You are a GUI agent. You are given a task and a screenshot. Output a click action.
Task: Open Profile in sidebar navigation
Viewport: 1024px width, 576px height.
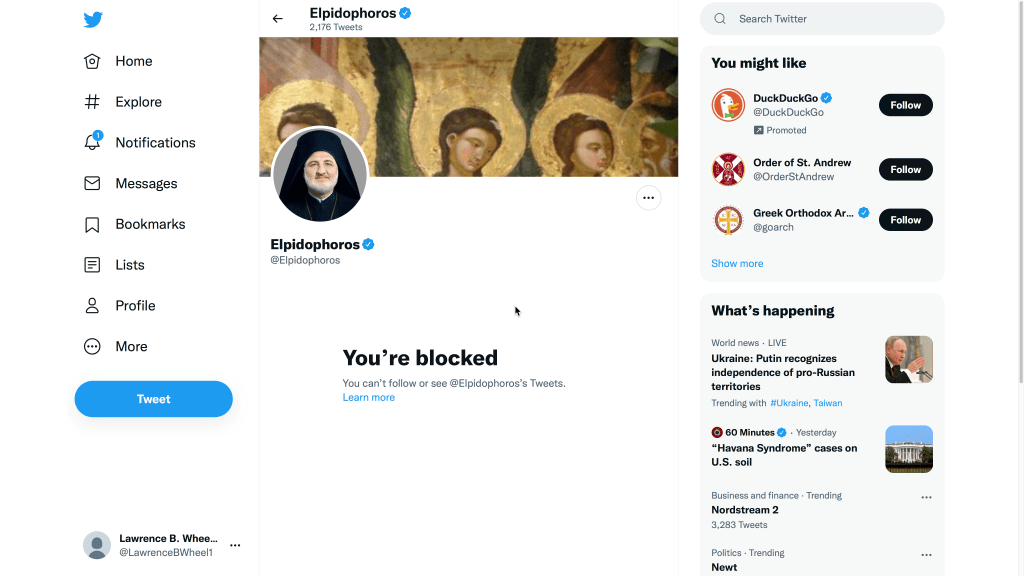click(134, 306)
